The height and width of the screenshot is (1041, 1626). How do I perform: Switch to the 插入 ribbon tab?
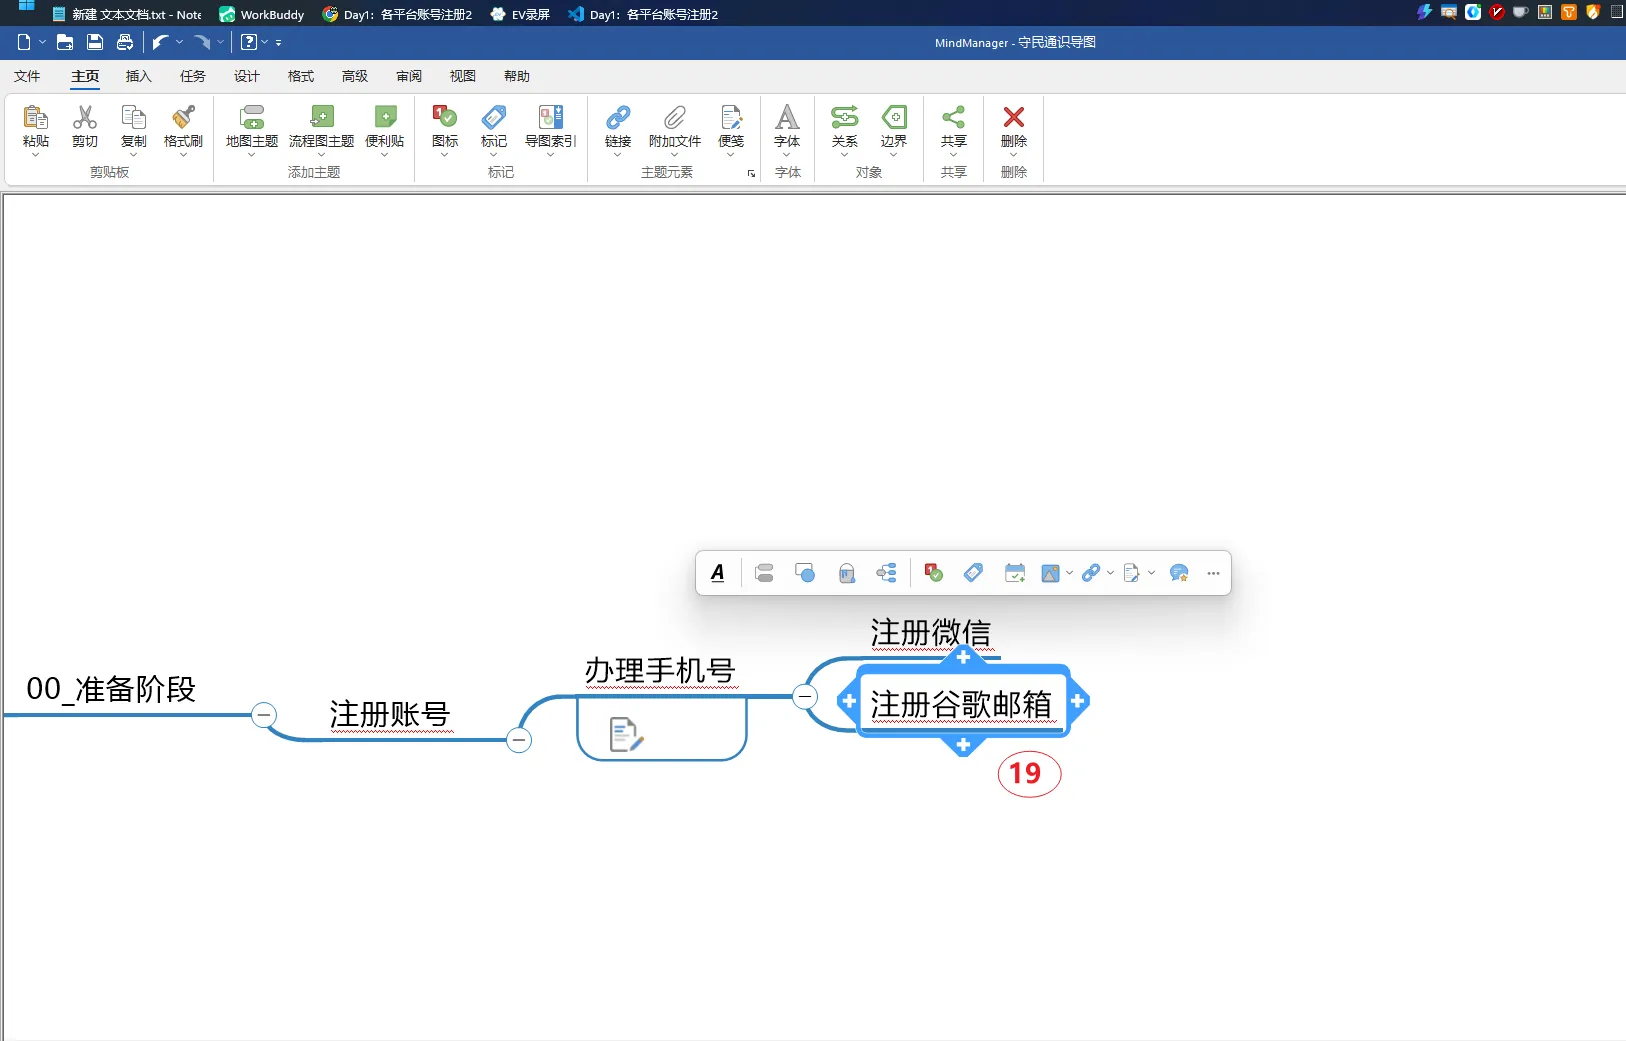pyautogui.click(x=139, y=76)
